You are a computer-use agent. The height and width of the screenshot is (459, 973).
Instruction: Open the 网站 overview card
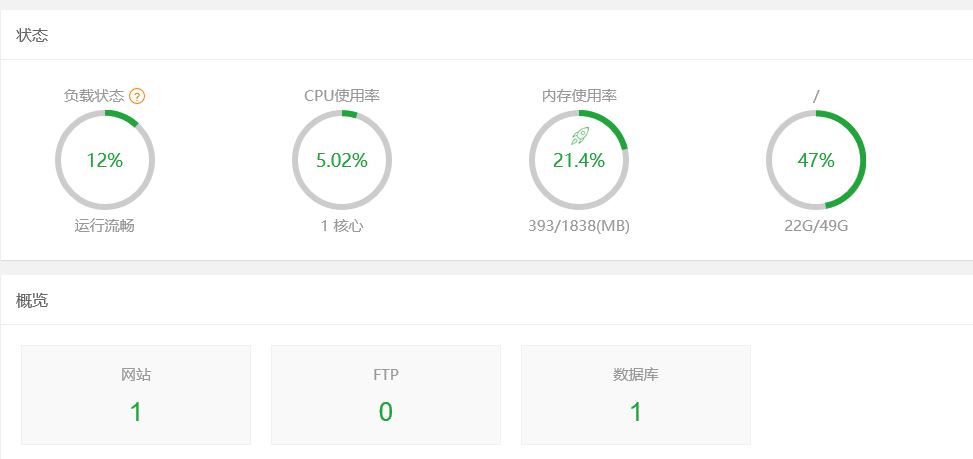[x=136, y=395]
